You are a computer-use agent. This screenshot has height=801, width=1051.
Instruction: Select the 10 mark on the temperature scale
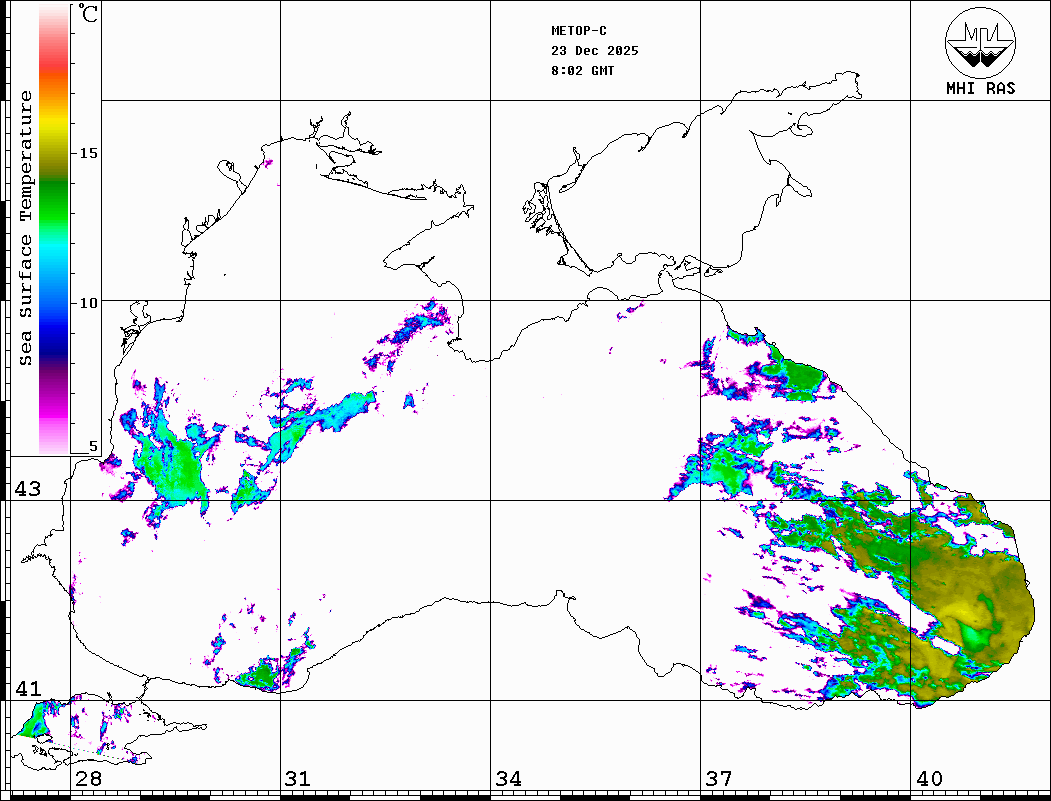pyautogui.click(x=89, y=302)
